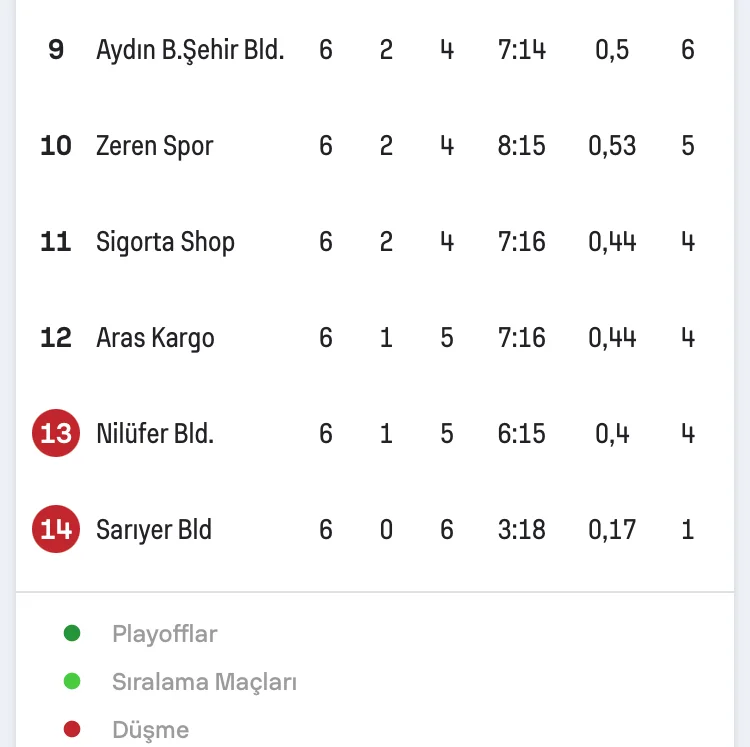Click the light green Sıralama Maçları dot
Screen dimensions: 750x747
(x=71, y=682)
